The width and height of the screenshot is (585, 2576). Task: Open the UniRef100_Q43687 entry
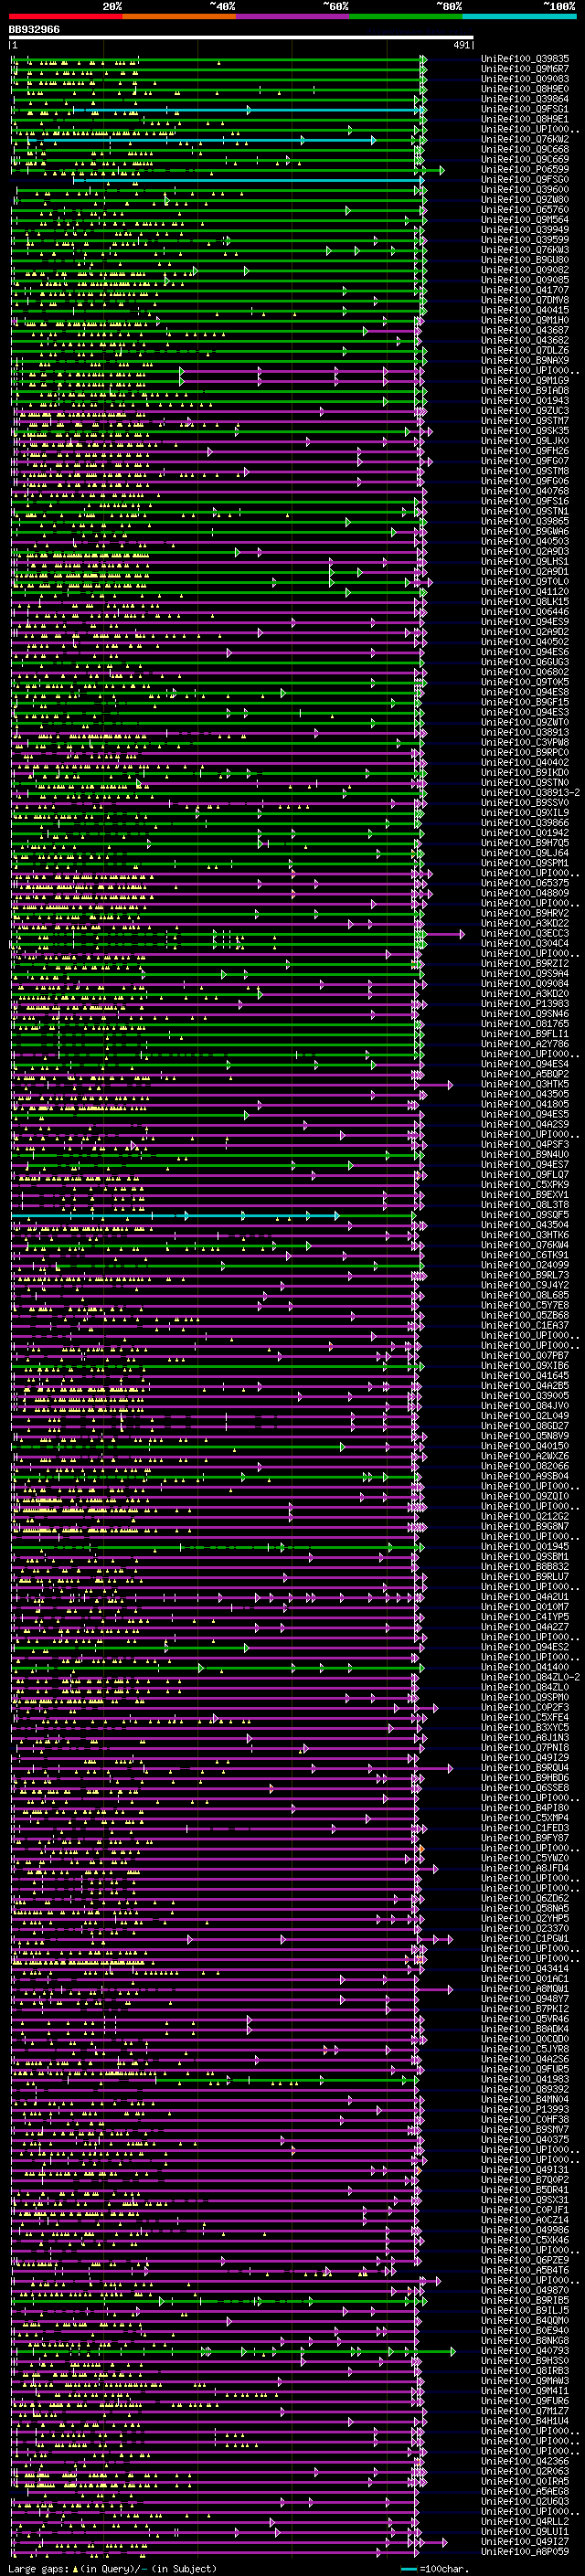[525, 330]
